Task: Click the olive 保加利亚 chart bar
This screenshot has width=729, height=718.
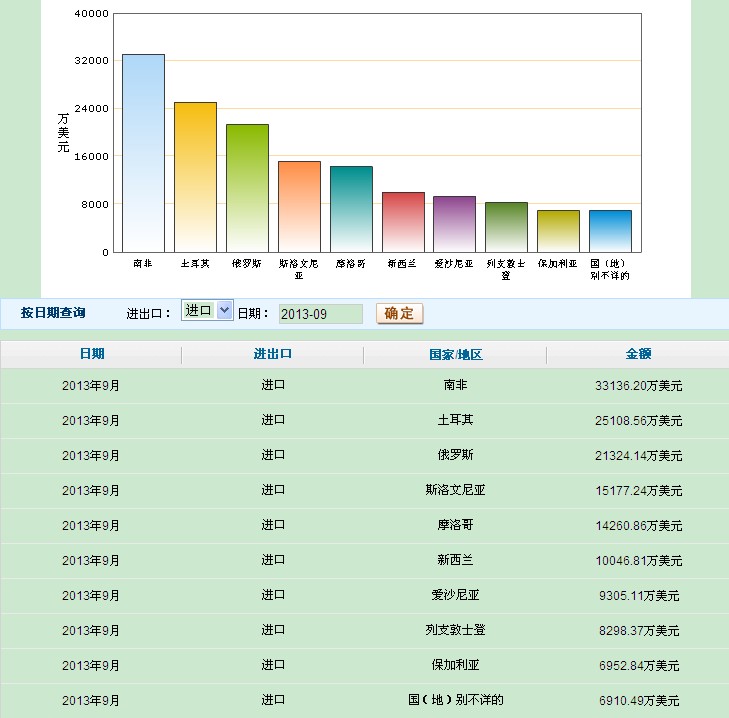Action: coord(558,231)
